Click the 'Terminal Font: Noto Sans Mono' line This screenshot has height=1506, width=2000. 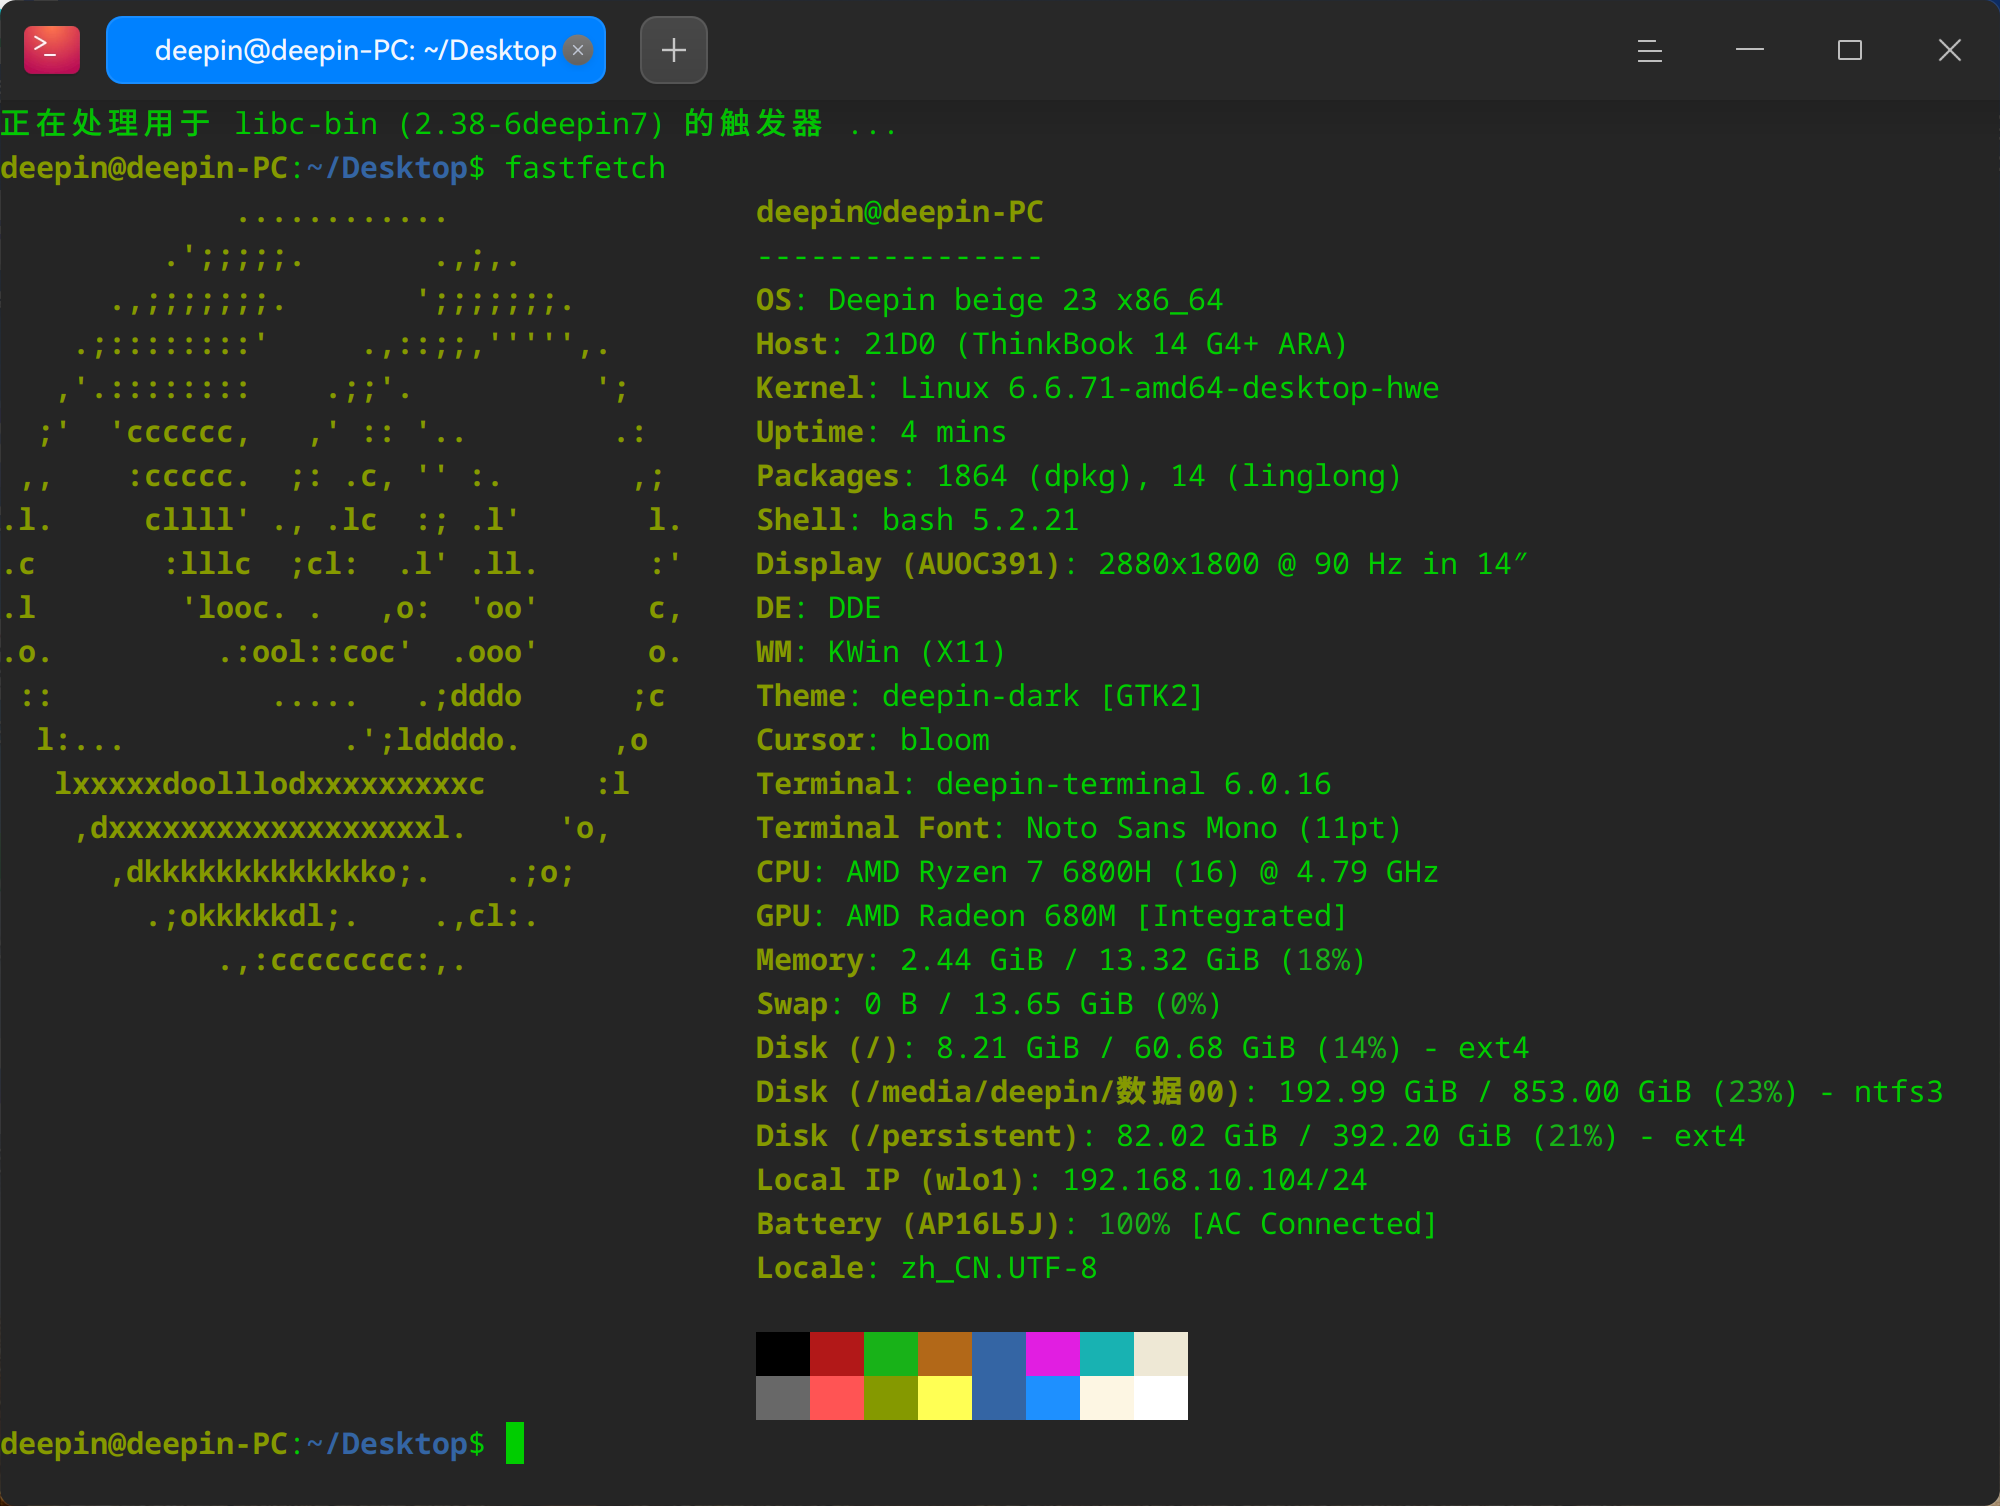coord(1079,828)
